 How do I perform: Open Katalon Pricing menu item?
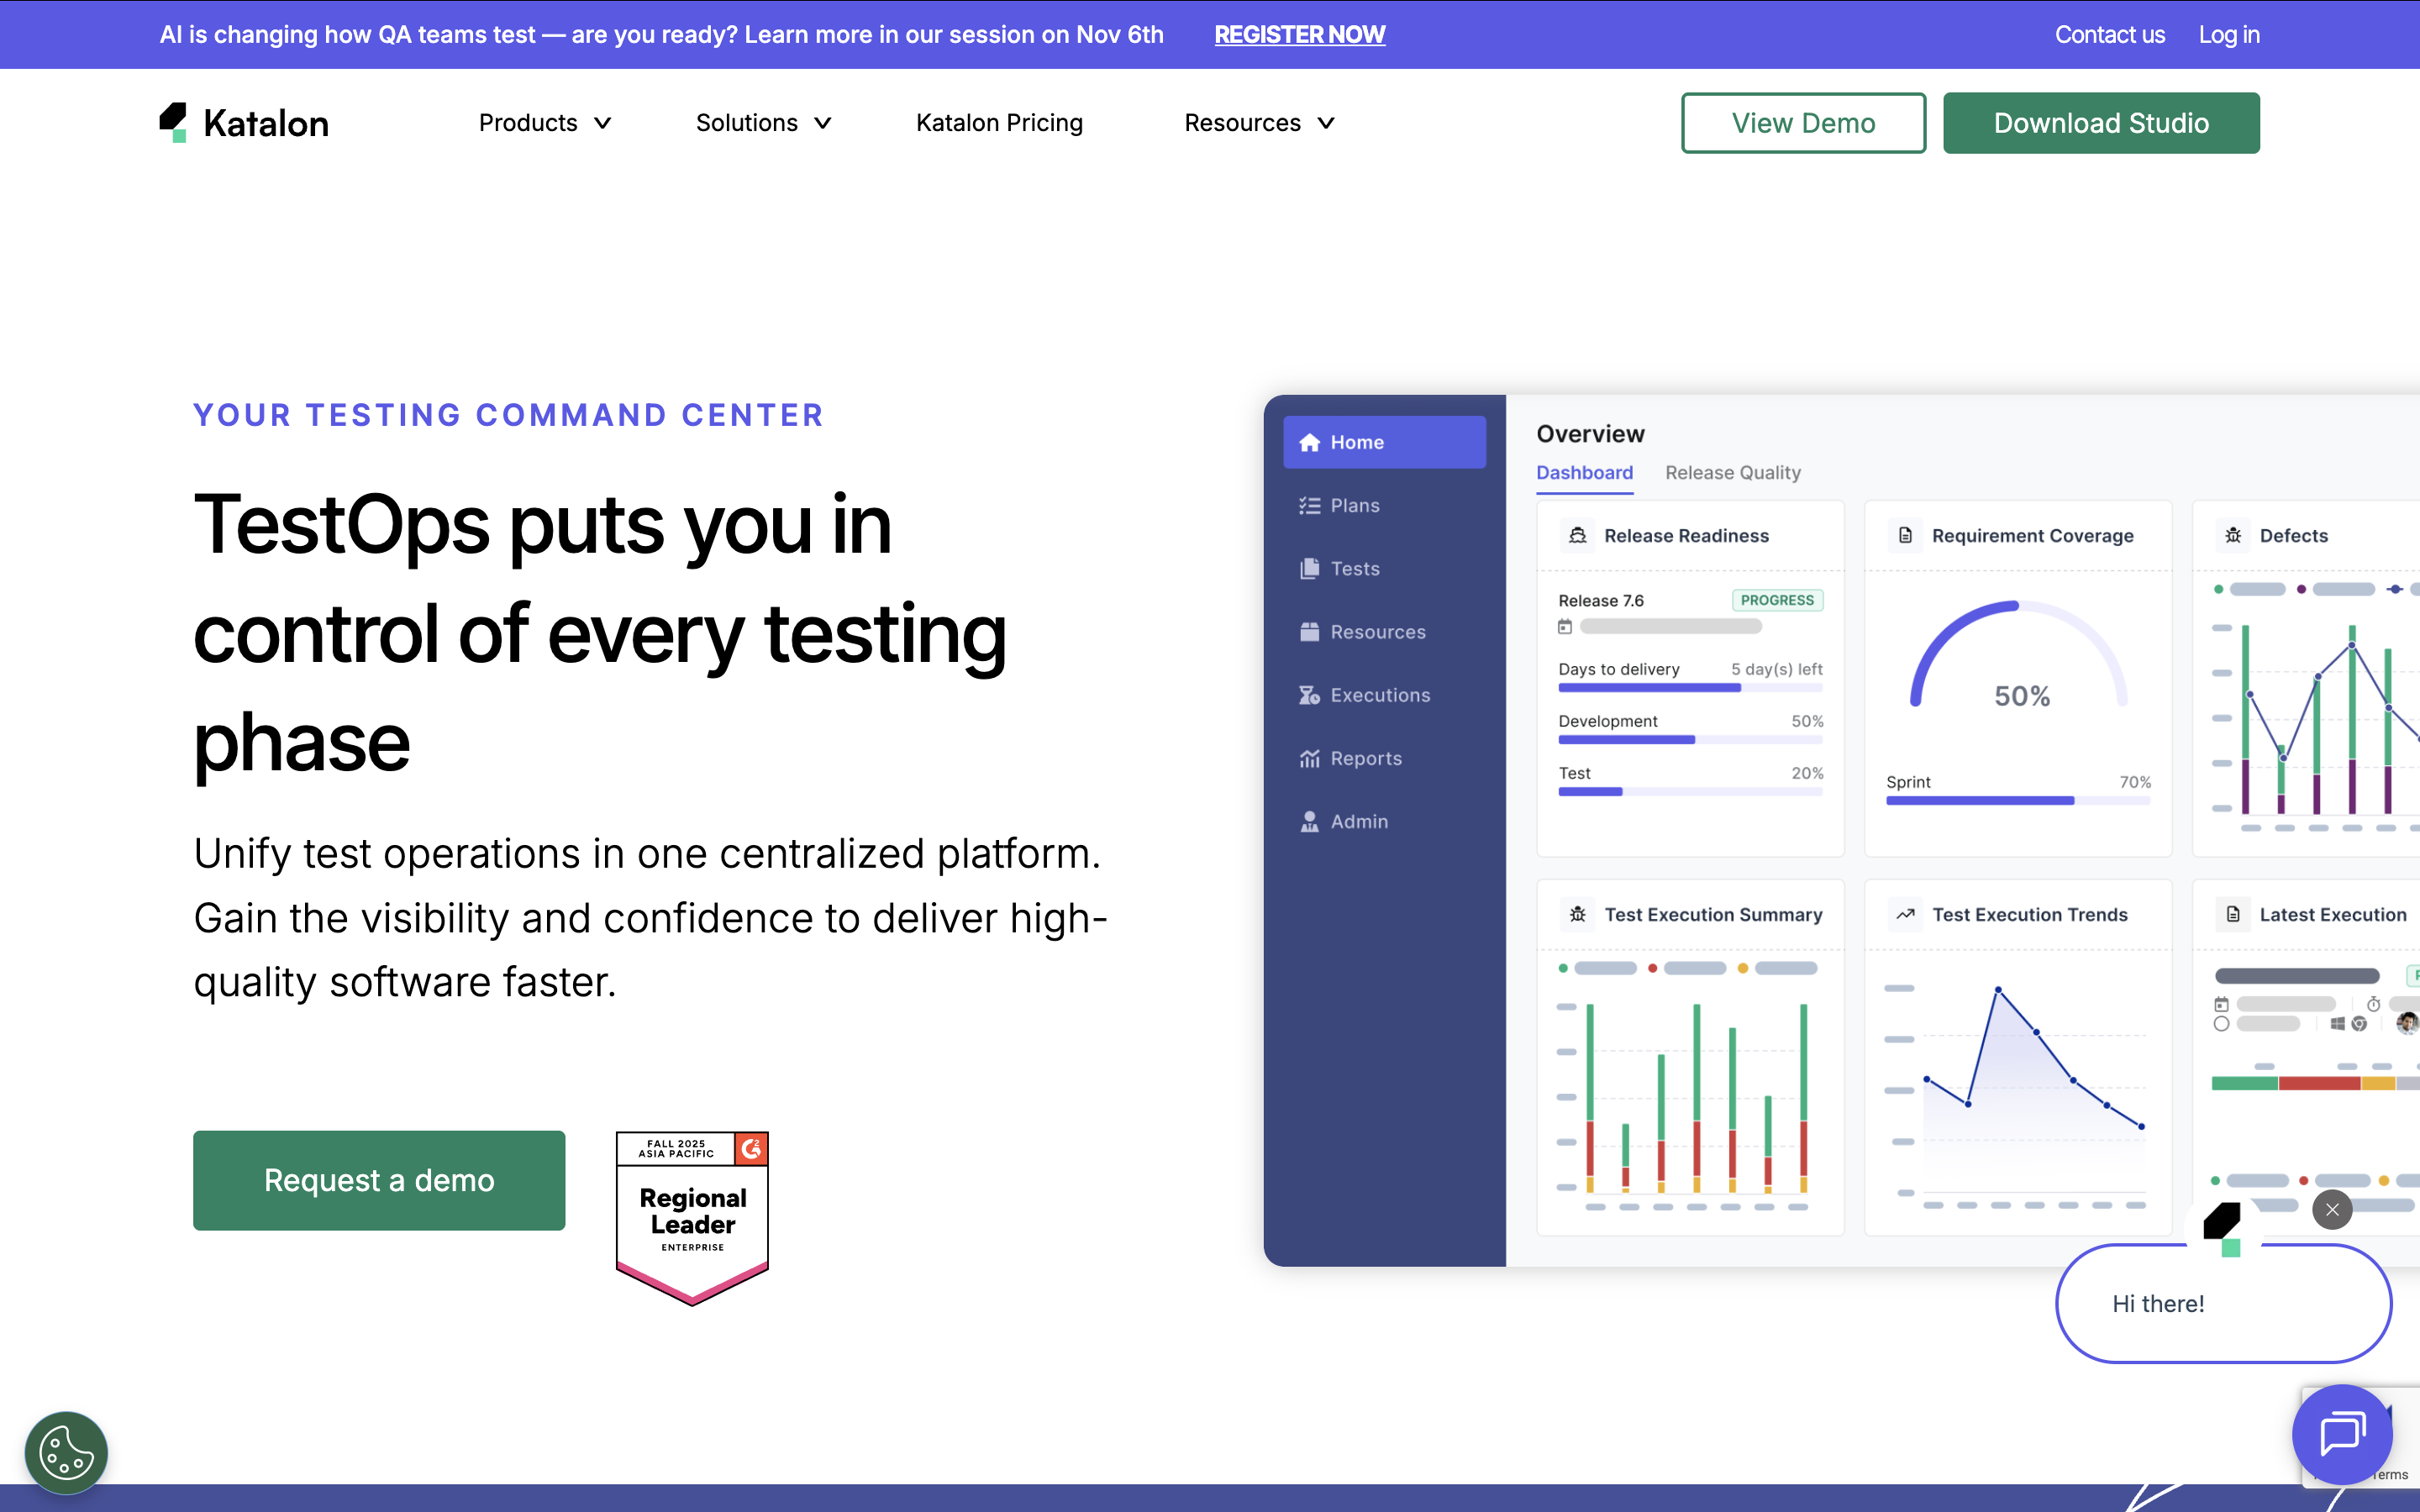[x=999, y=123]
